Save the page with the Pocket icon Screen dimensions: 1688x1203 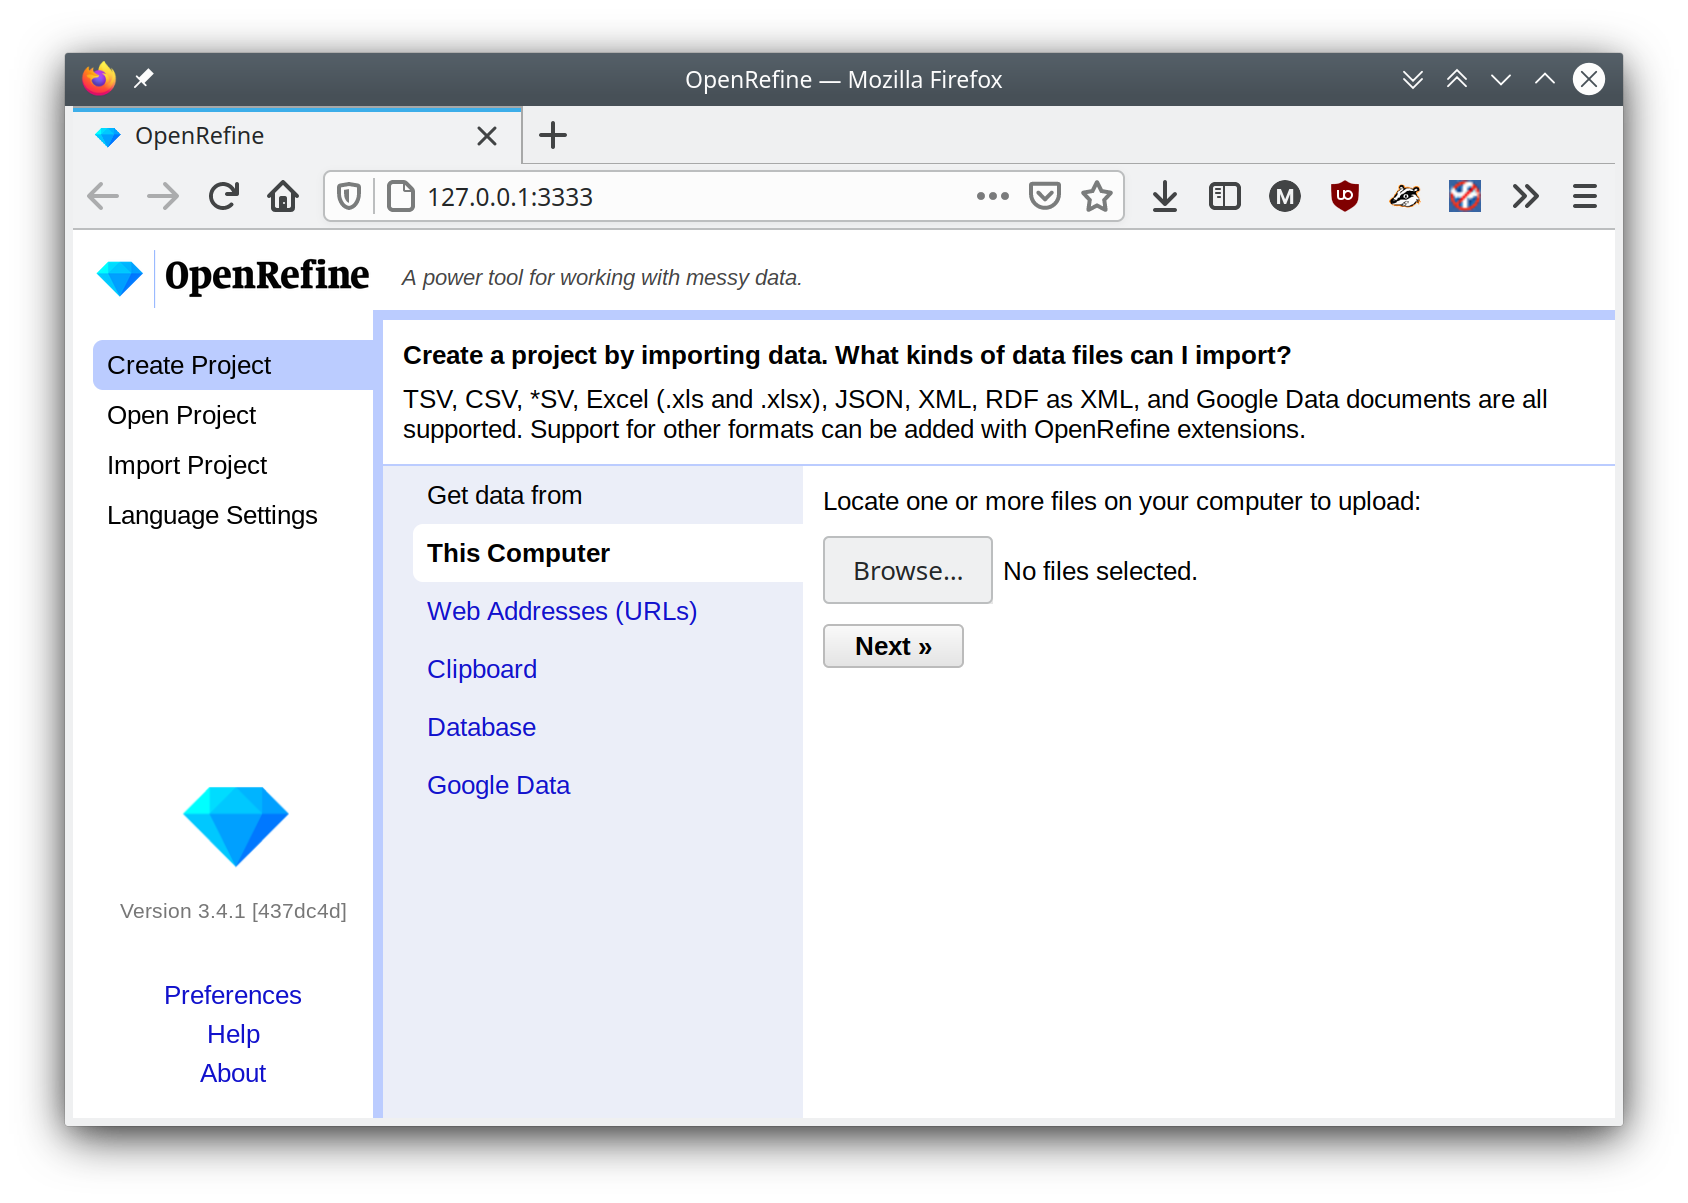(x=1045, y=196)
